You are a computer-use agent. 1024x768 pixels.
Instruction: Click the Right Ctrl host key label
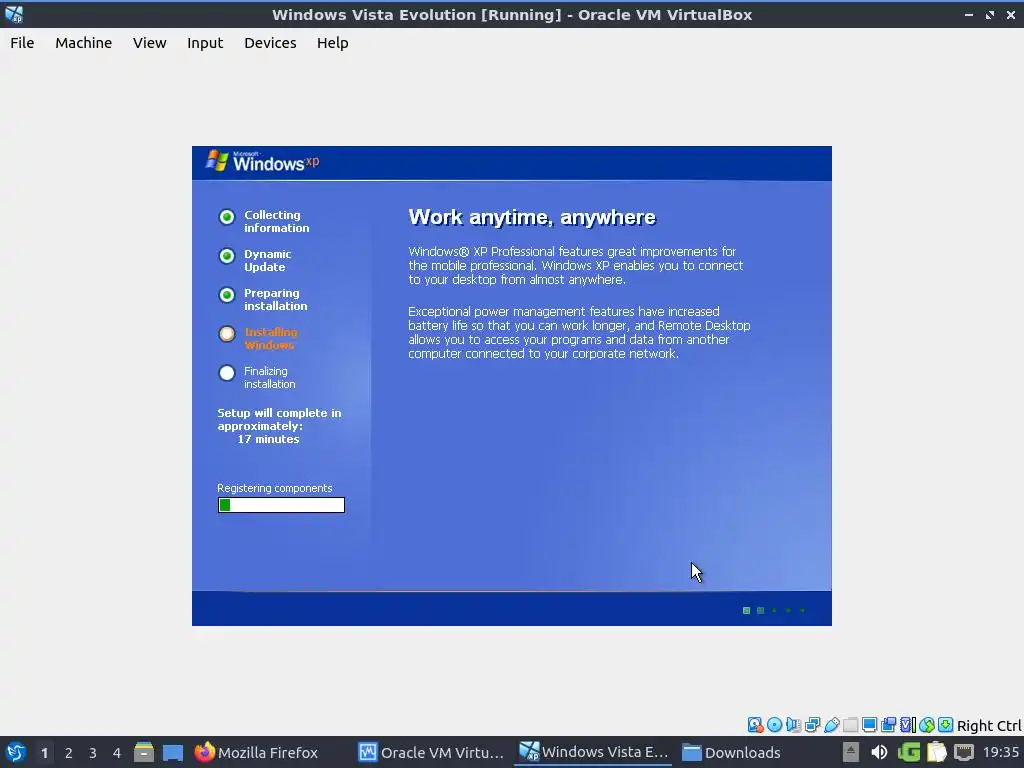click(989, 726)
